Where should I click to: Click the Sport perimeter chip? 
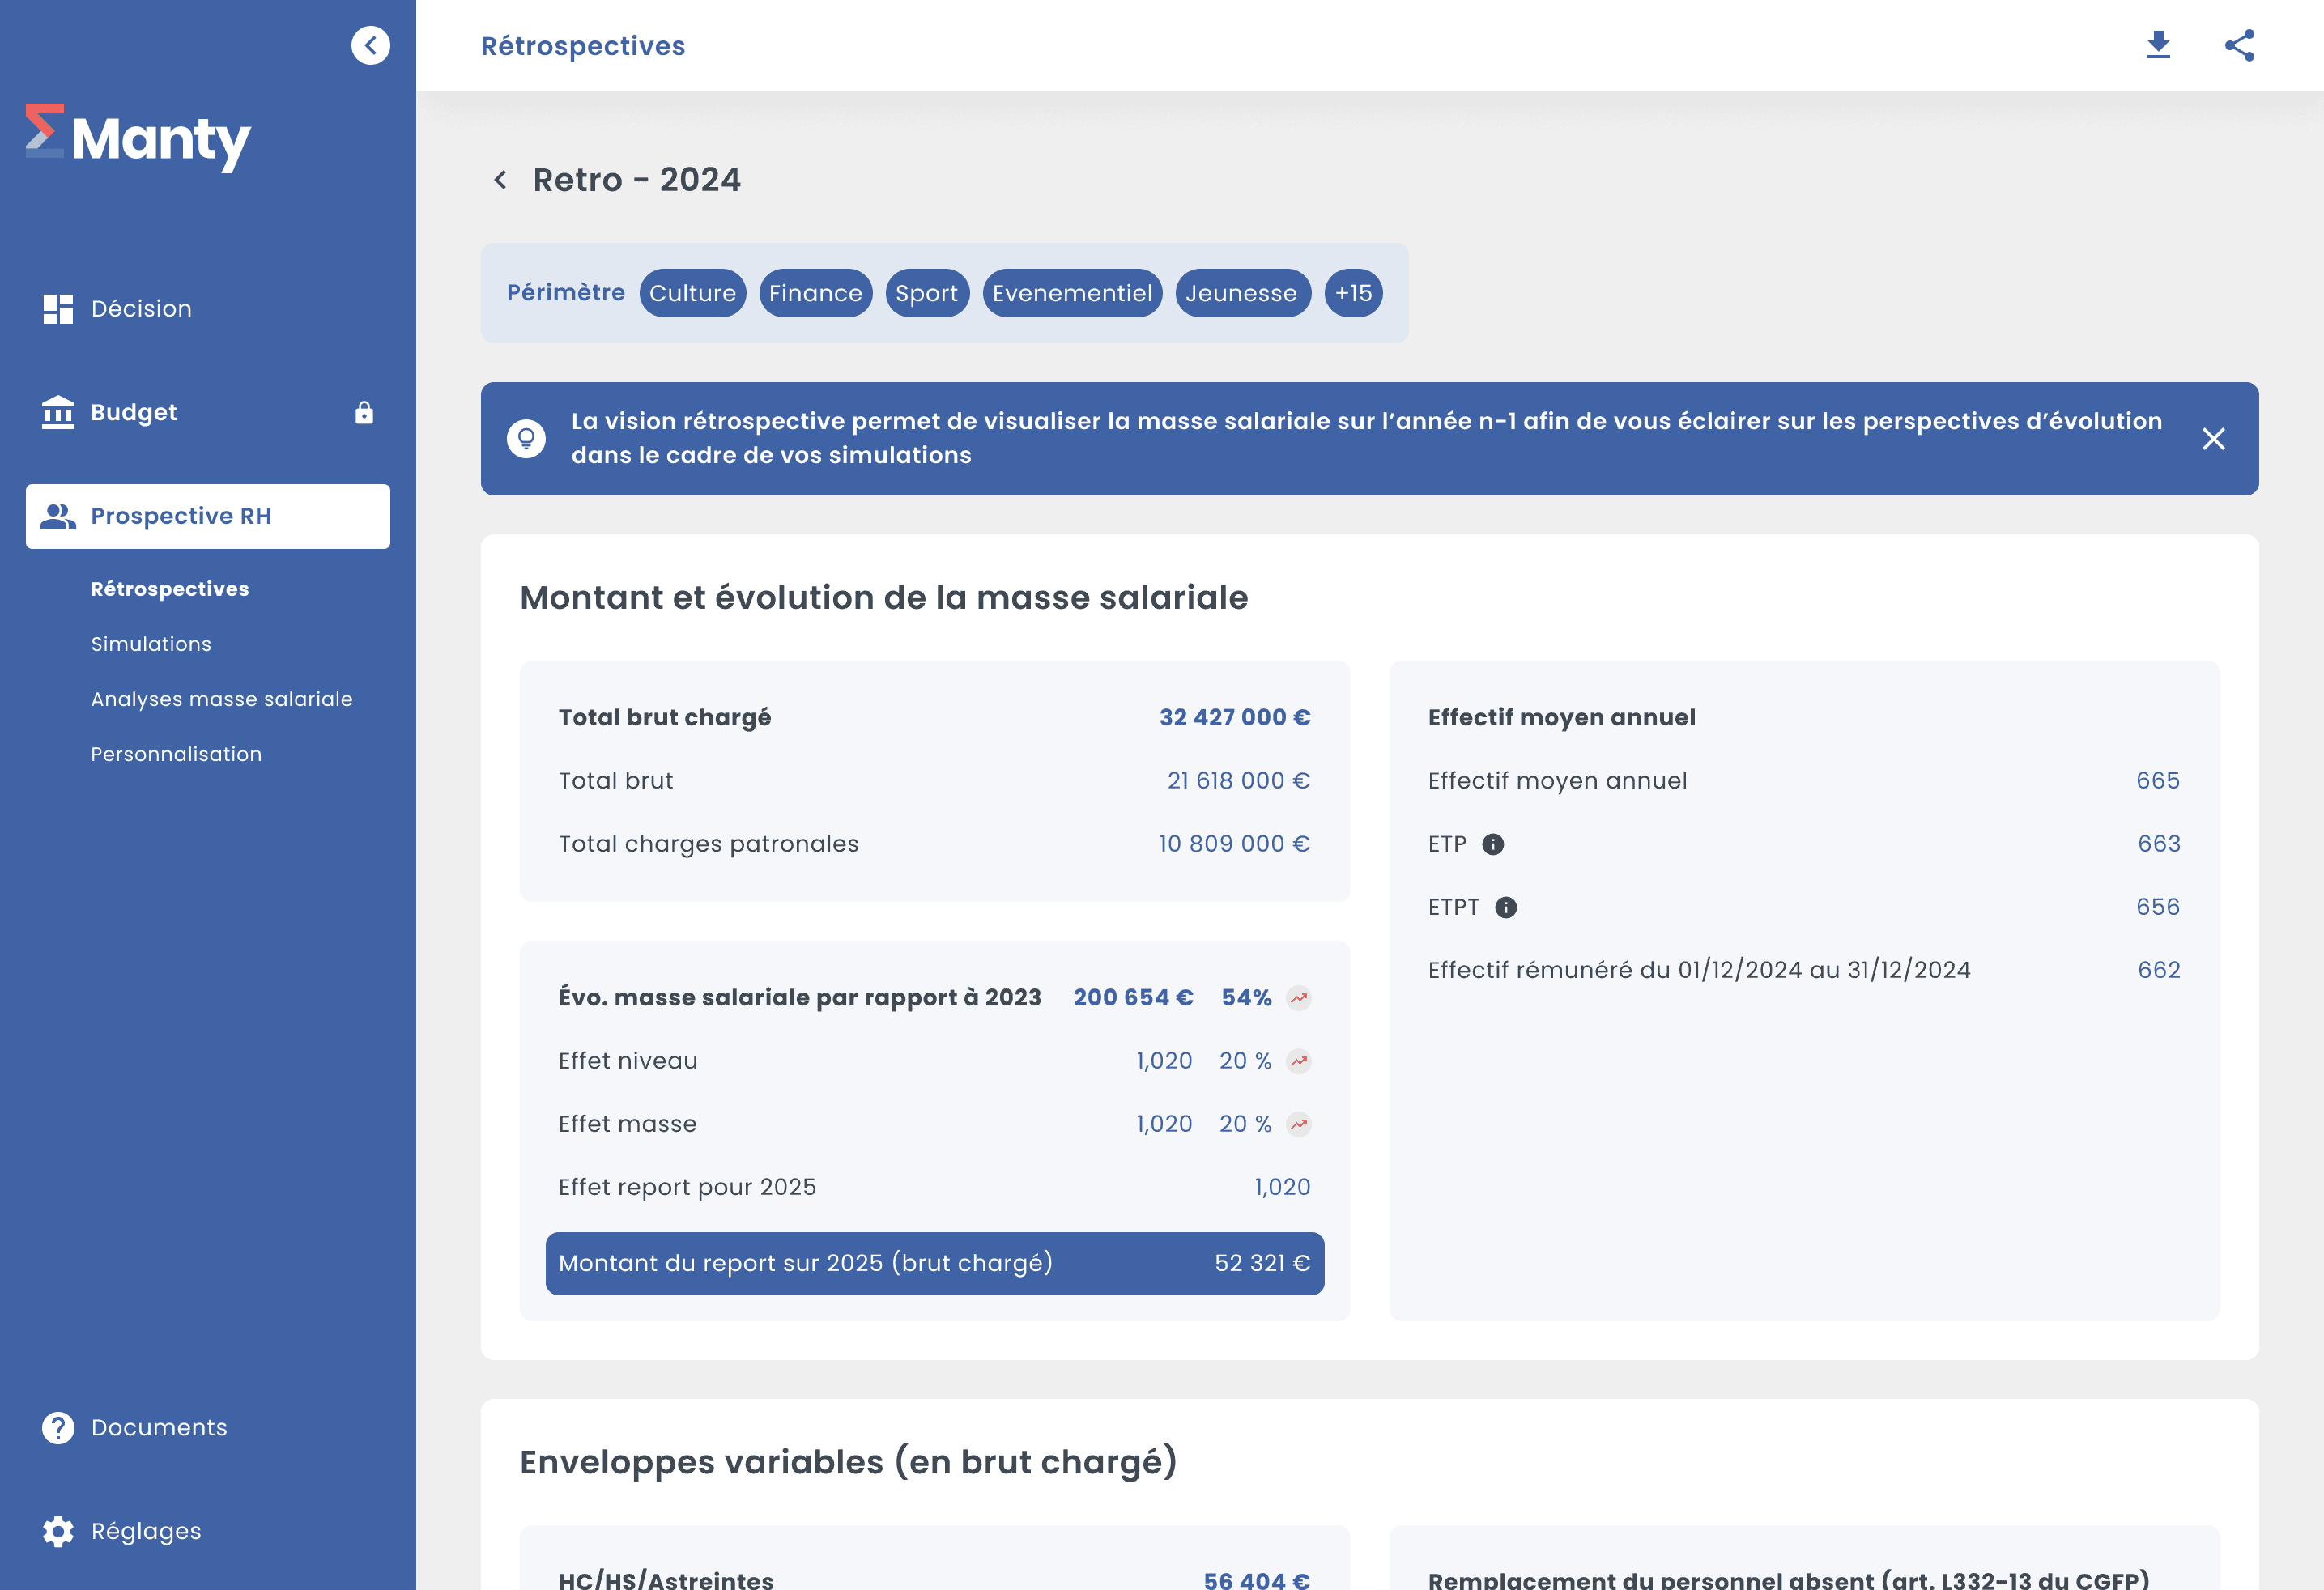point(927,293)
